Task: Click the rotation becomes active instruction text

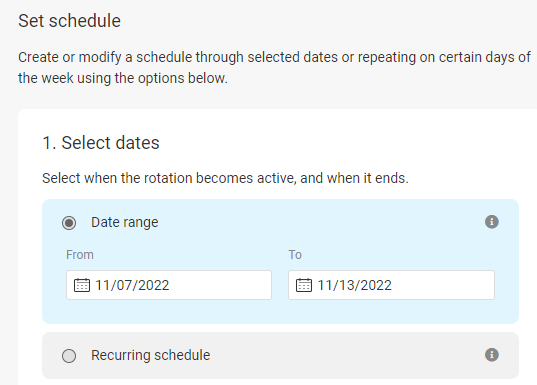Action: (x=225, y=178)
